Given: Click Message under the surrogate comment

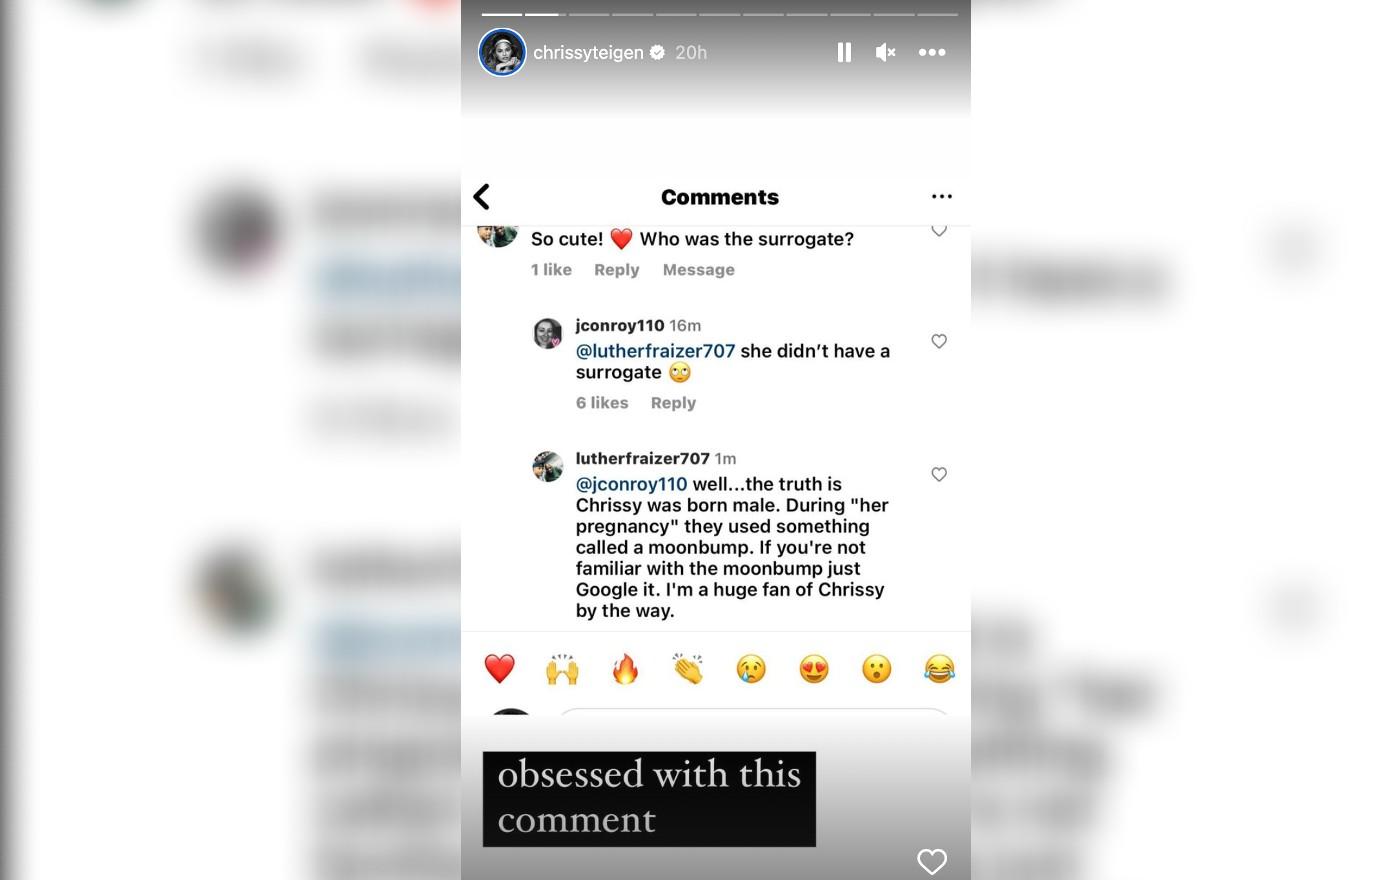Looking at the screenshot, I should tap(698, 270).
